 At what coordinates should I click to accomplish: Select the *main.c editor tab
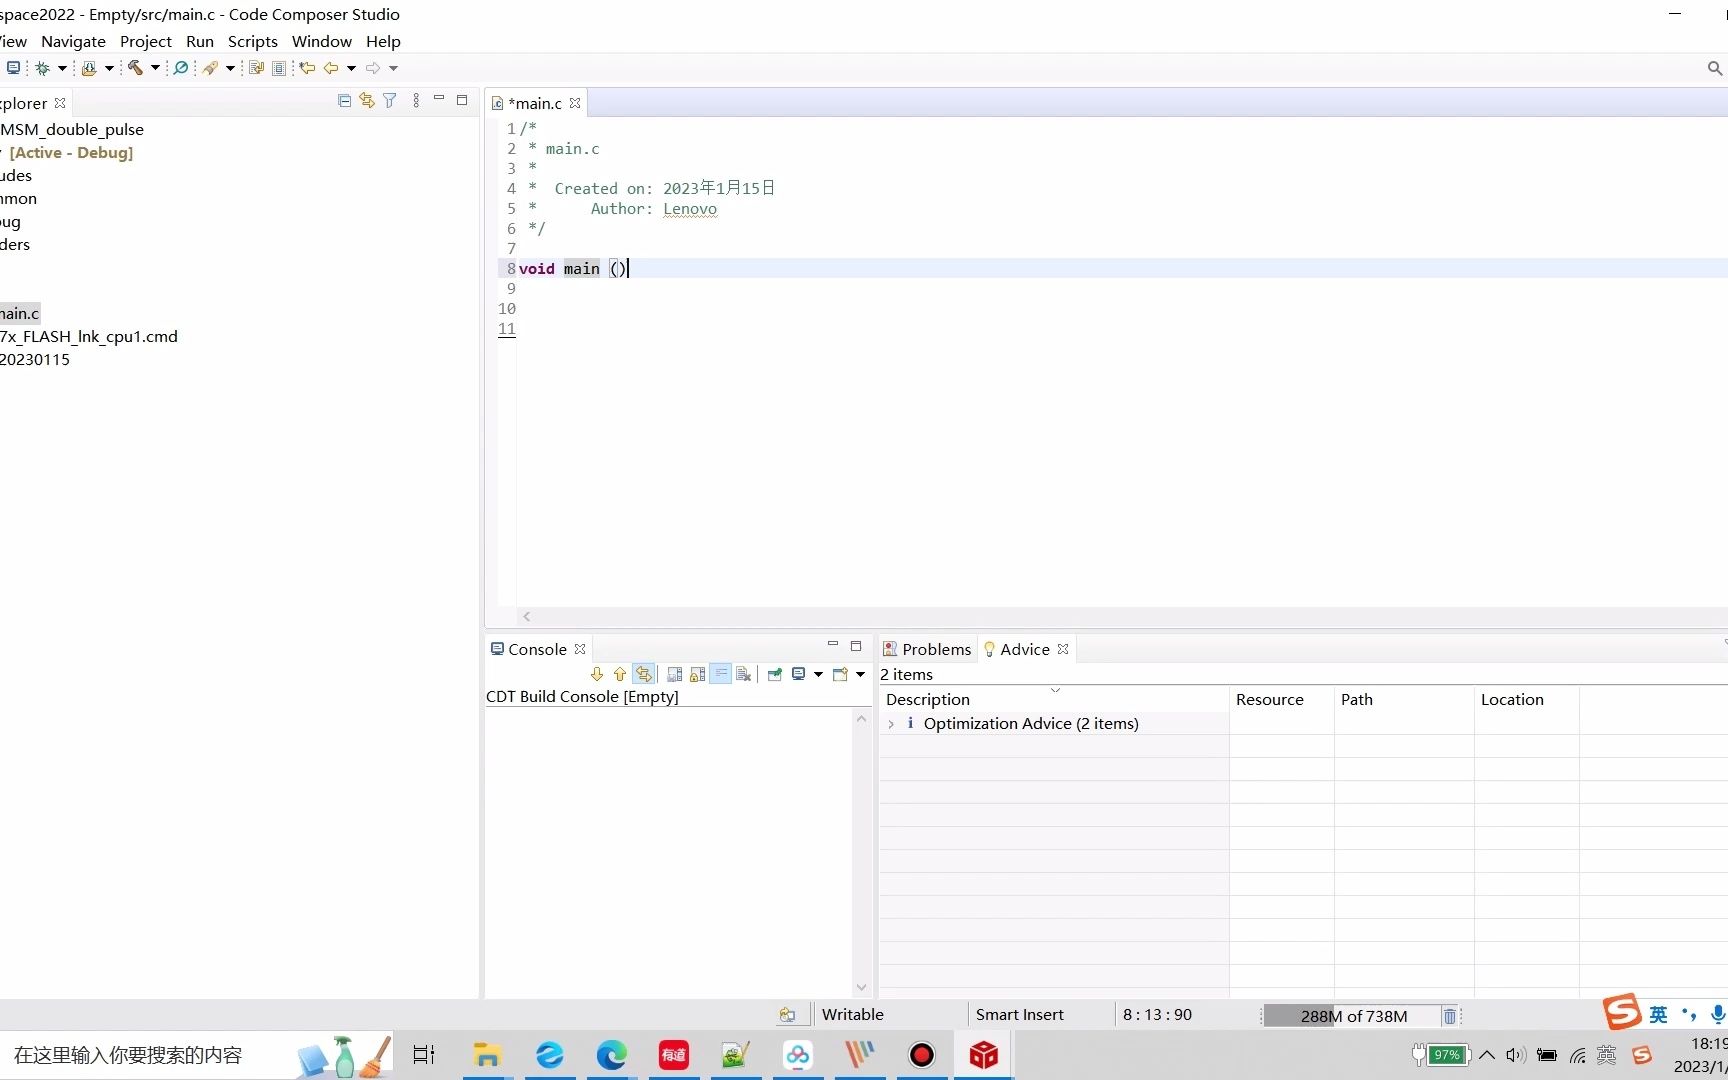click(535, 103)
